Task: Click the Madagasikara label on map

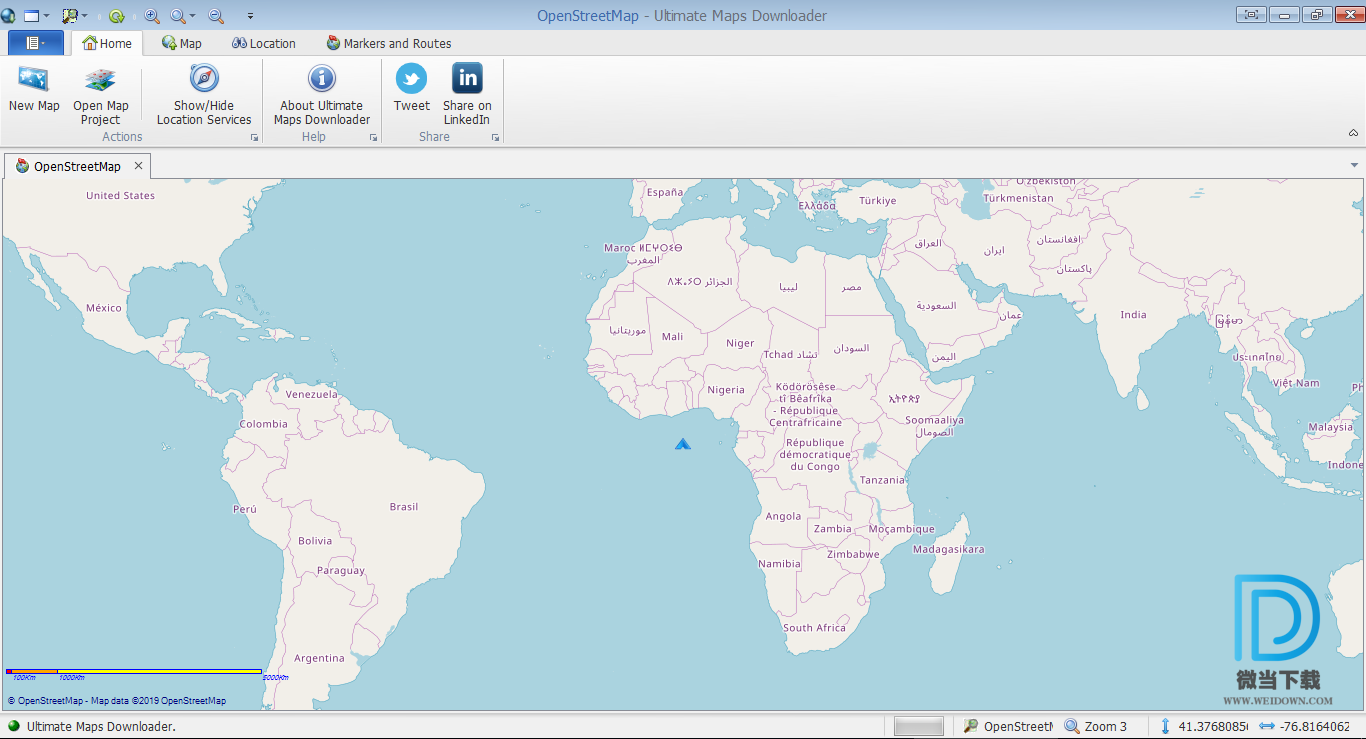Action: (x=948, y=549)
